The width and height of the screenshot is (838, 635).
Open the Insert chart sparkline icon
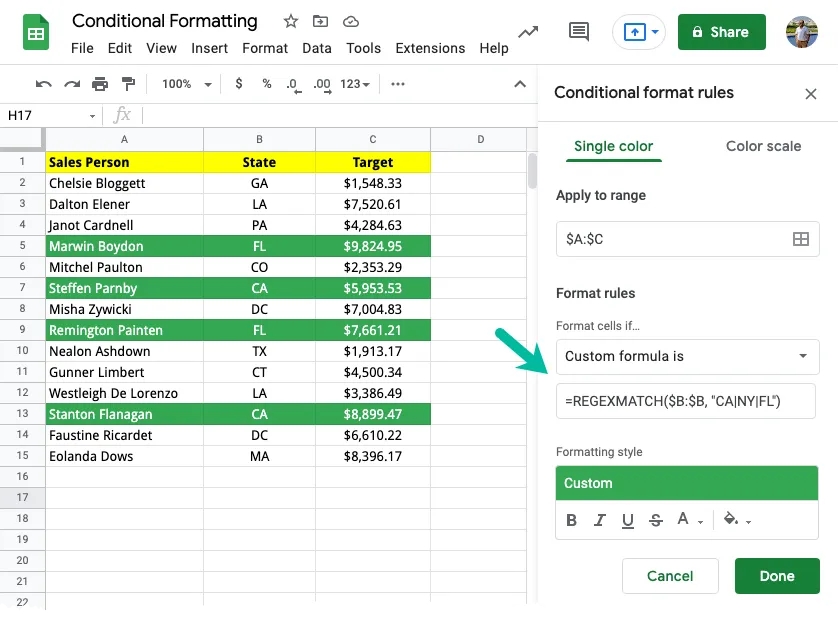click(528, 32)
